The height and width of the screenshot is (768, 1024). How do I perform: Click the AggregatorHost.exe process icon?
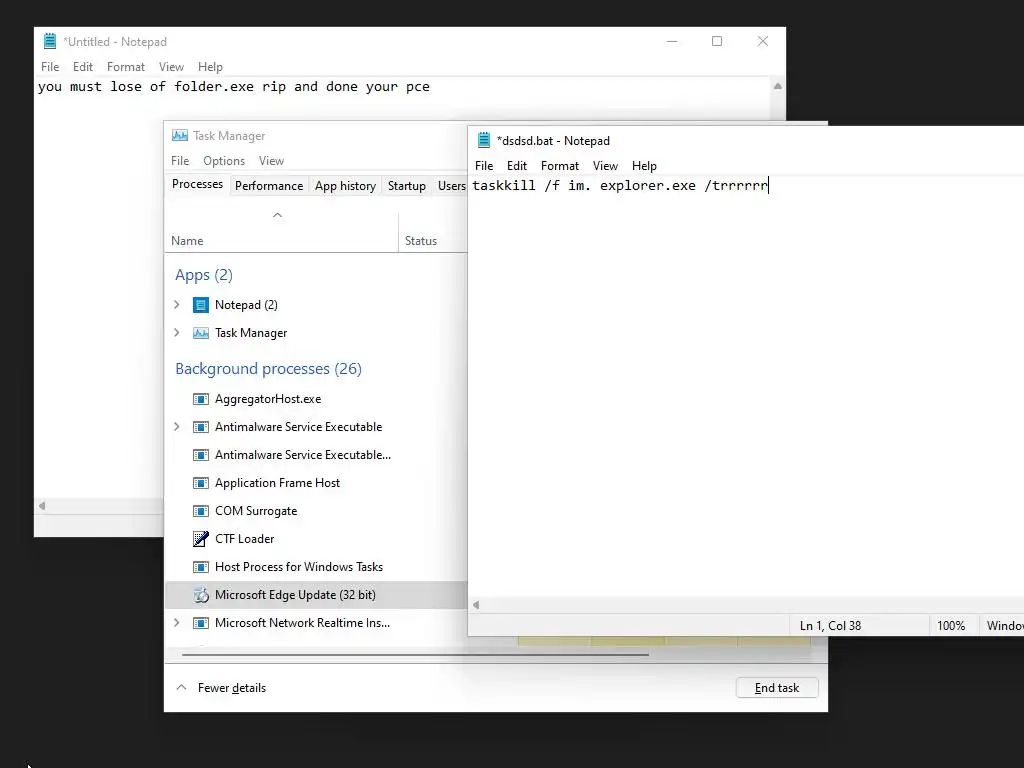[200, 399]
